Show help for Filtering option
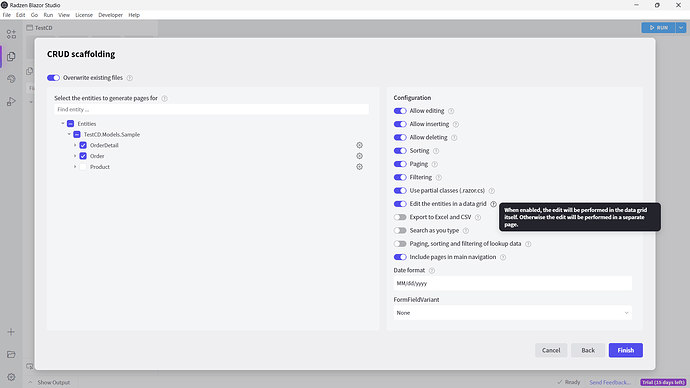The image size is (690, 388). point(439,178)
